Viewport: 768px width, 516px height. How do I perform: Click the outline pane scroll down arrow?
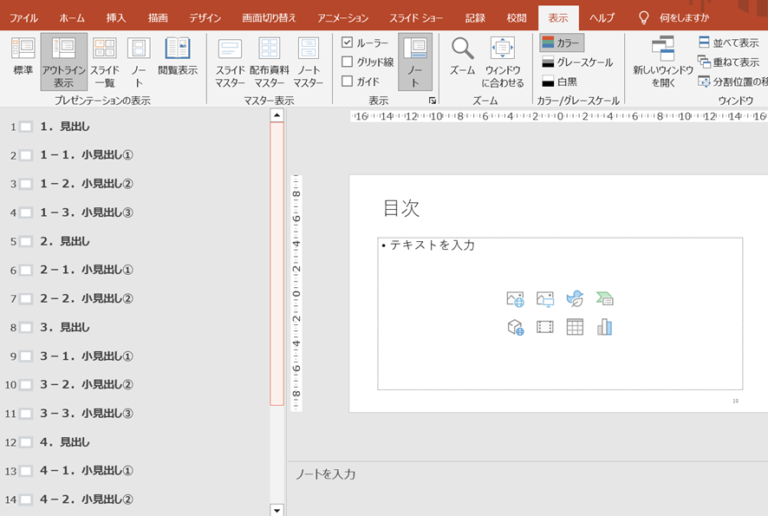tap(277, 510)
